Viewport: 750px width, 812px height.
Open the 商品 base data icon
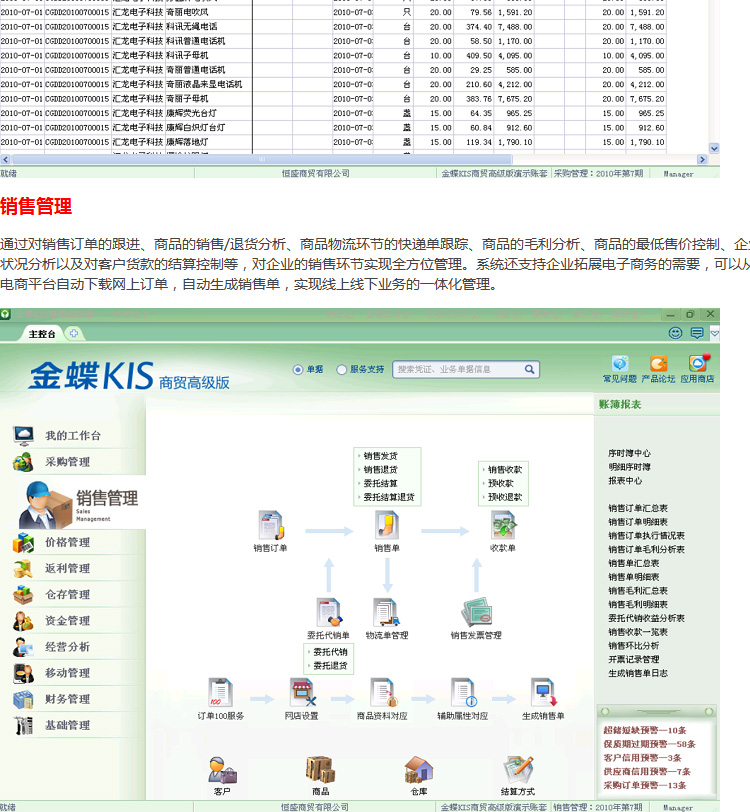(x=320, y=770)
